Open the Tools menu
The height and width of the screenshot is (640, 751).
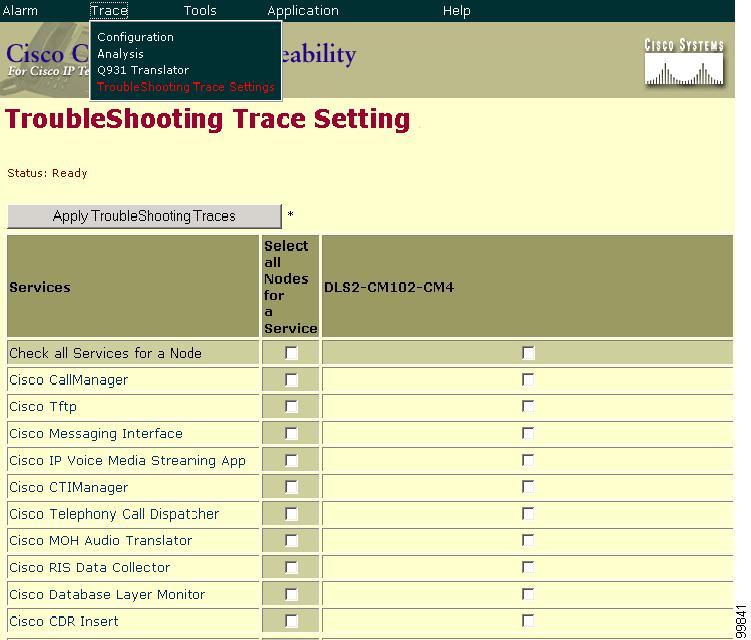click(200, 11)
